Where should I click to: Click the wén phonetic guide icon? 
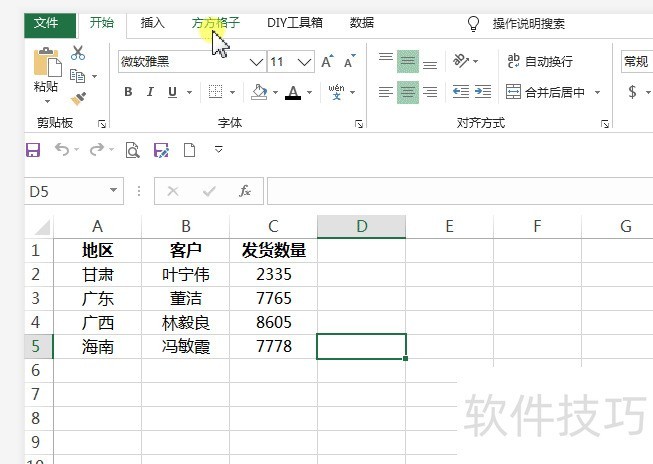click(336, 92)
